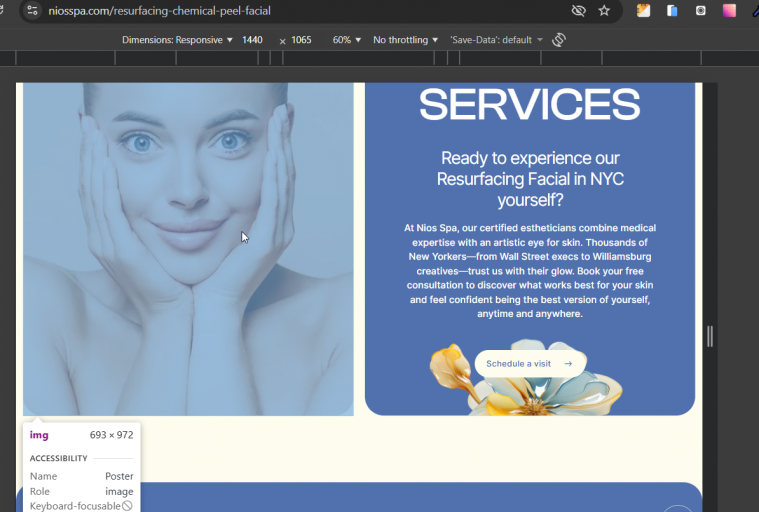Screen dimensions: 759x512
Task: Click the Role row value image
Action: tap(119, 491)
